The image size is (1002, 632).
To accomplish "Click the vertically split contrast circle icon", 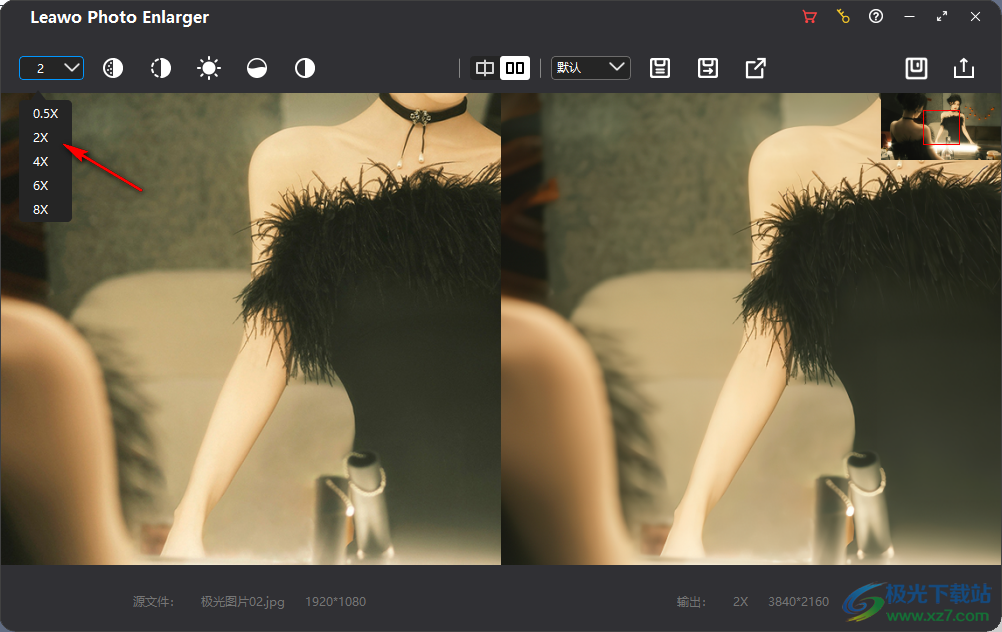I will 305,68.
